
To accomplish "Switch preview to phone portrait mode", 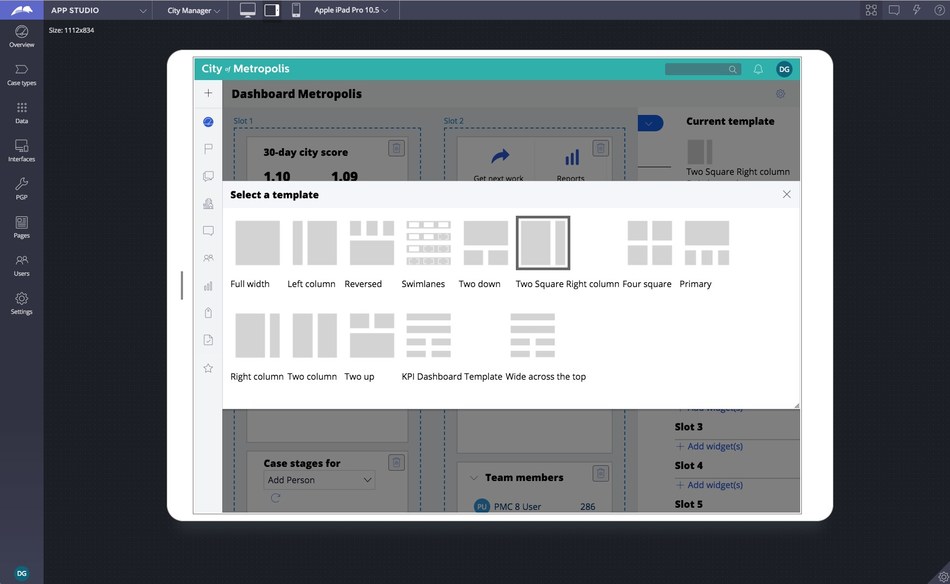I will 295,9.
